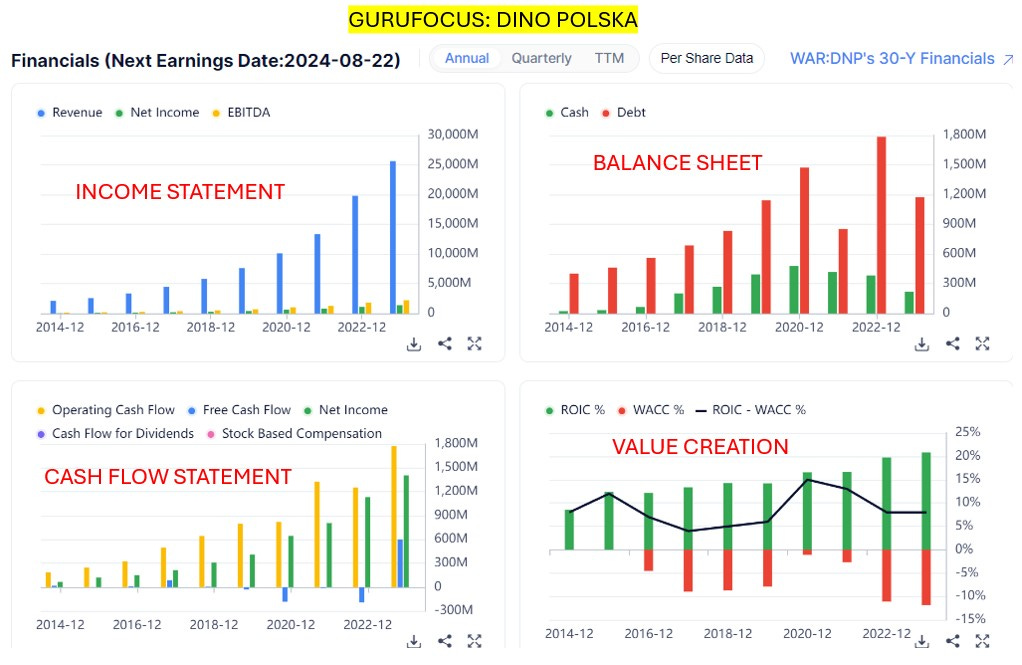Toggle EBITDA series in income chart
The width and height of the screenshot is (1022, 665).
click(x=241, y=112)
